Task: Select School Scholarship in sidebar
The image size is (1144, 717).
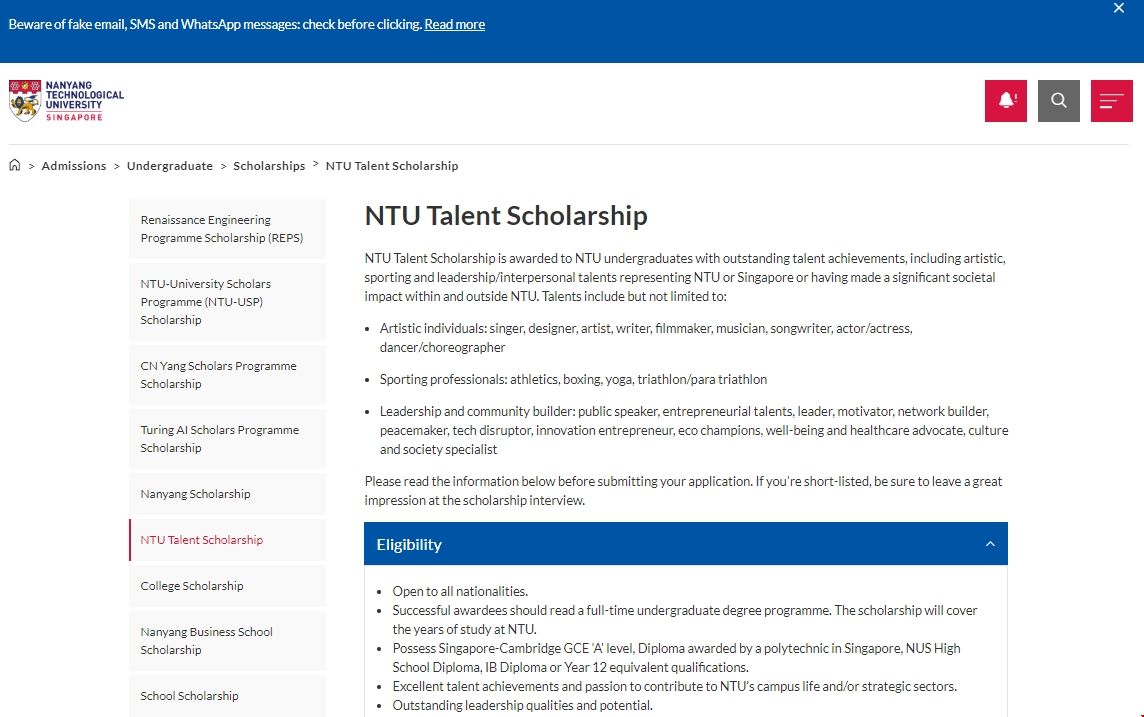Action: pos(189,696)
